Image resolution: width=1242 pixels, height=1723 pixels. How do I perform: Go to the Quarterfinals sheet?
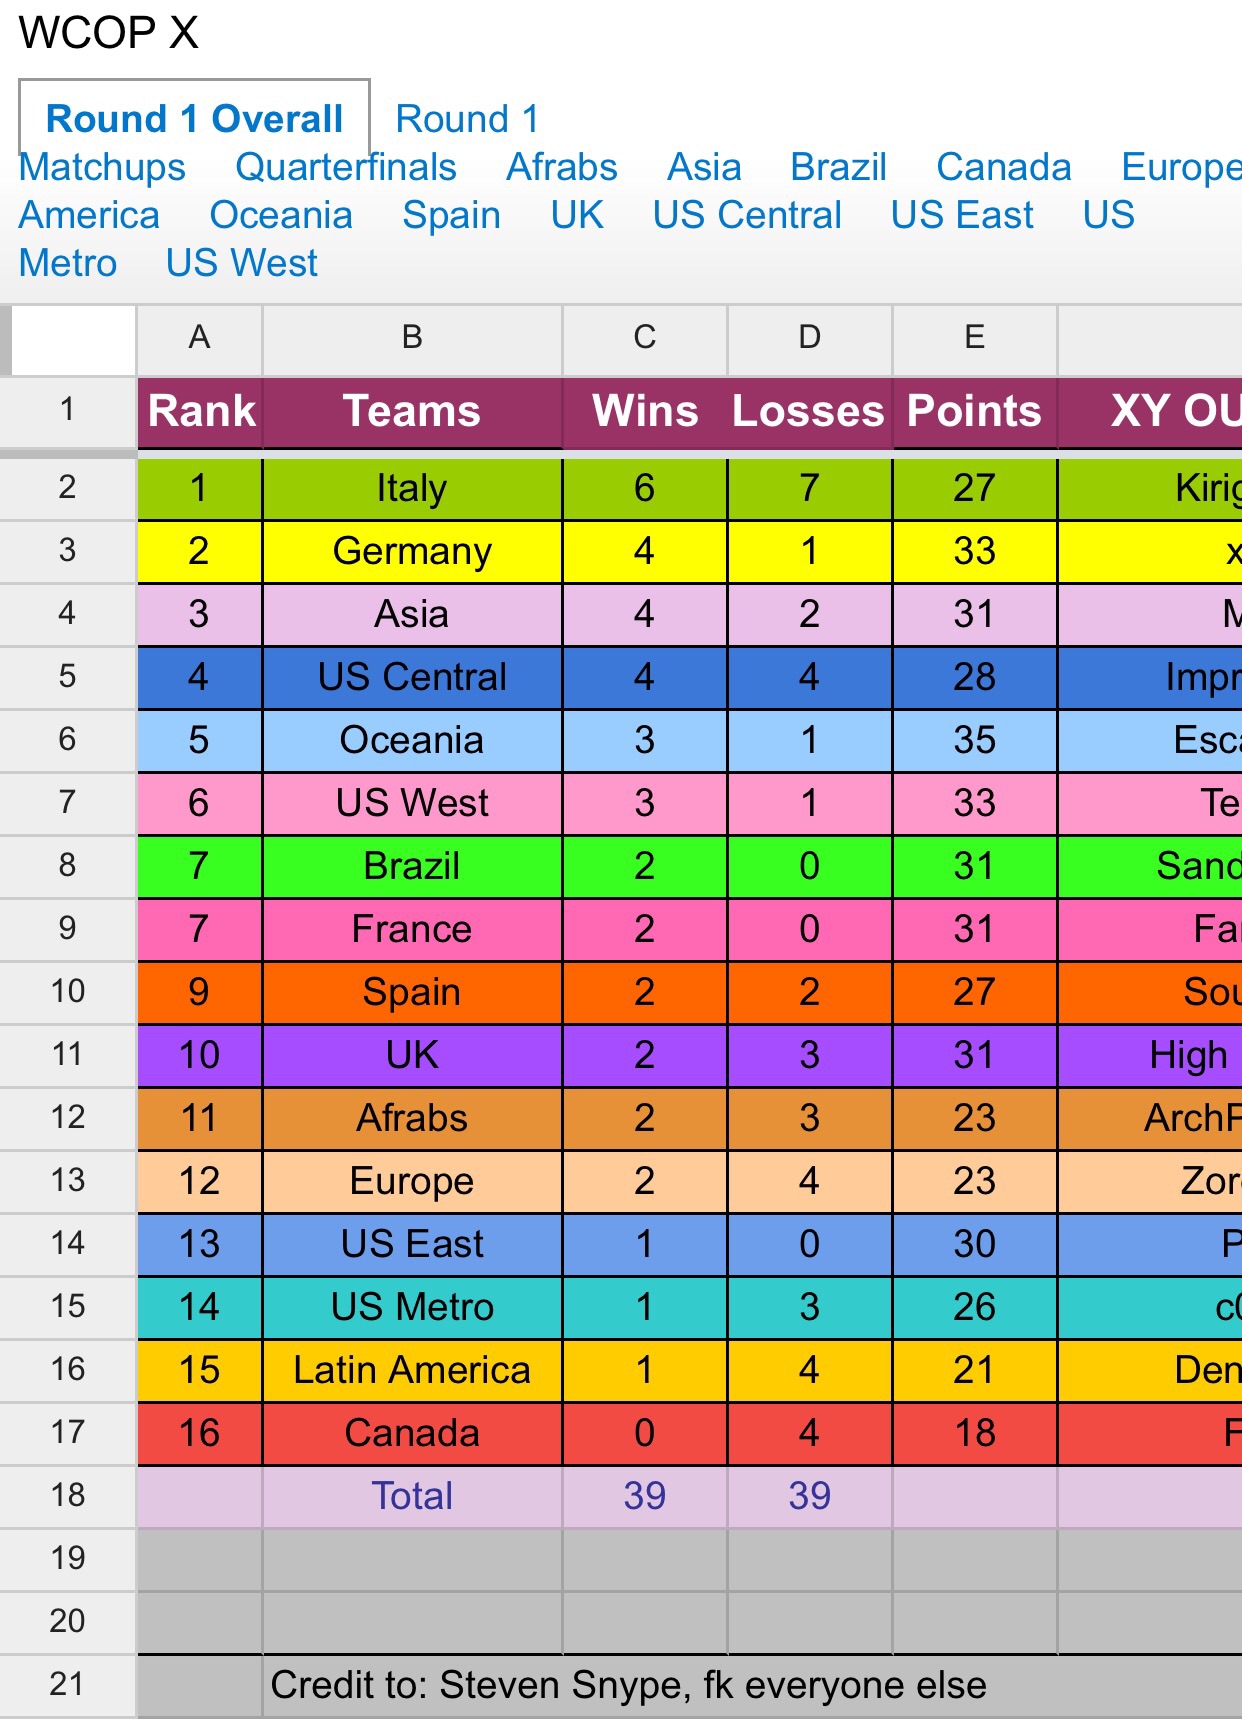[346, 167]
